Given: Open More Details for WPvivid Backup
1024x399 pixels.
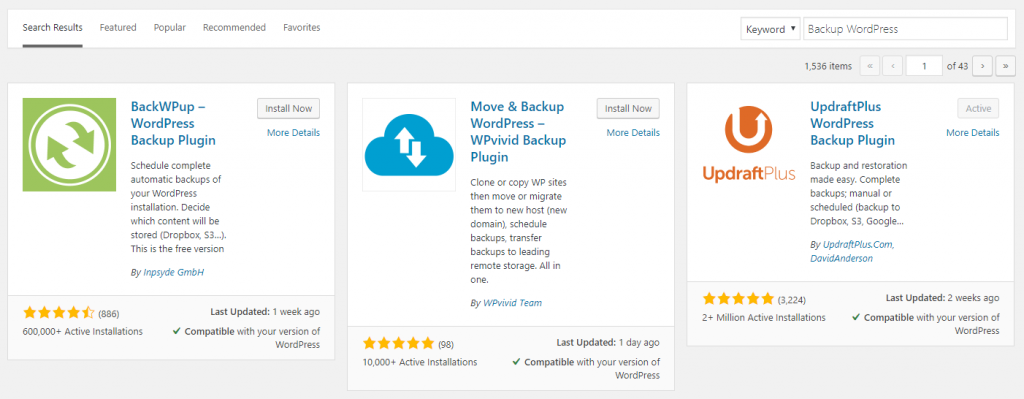Looking at the screenshot, I should point(633,133).
